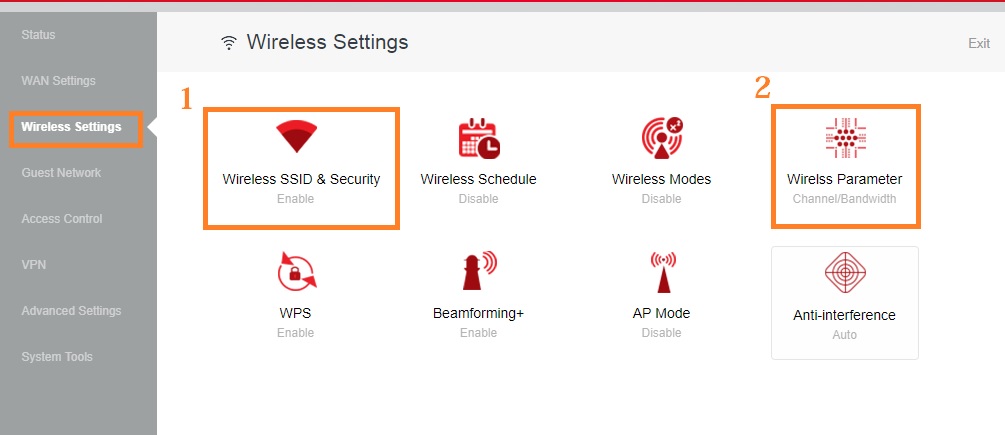Open Guest Network in the sidebar

(61, 173)
